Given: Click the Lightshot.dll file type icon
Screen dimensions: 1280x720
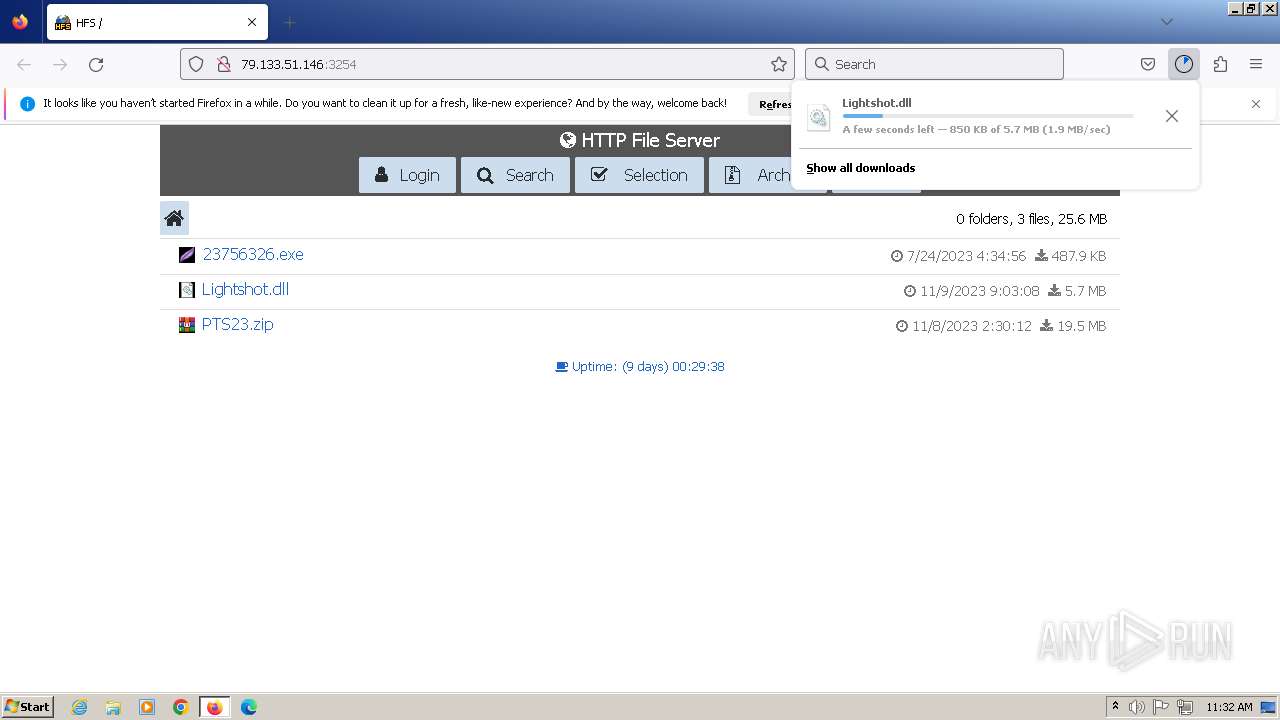Looking at the screenshot, I should tap(187, 290).
